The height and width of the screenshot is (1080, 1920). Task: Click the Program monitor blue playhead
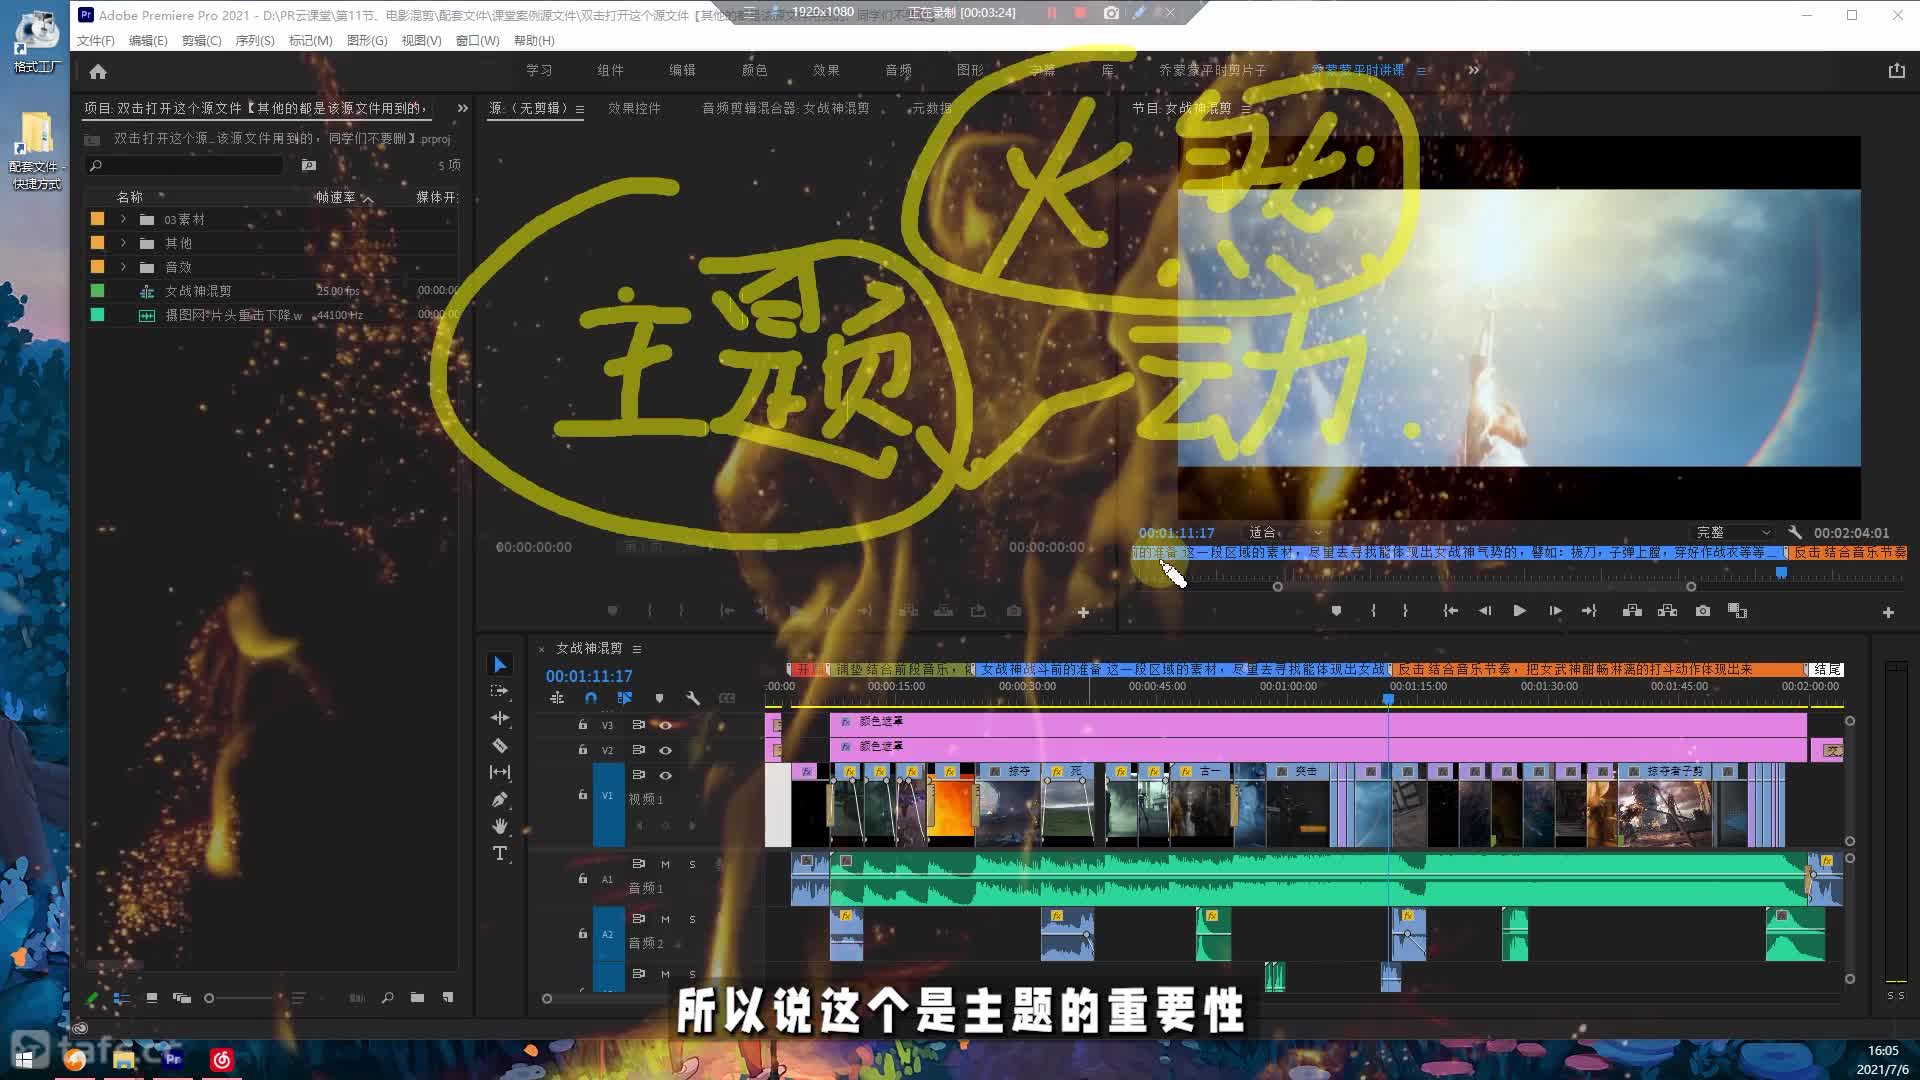[1781, 573]
